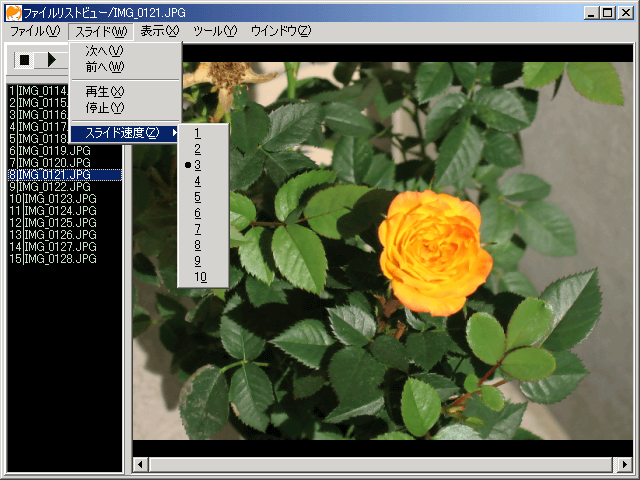Select slide speed 3 radio option
Screen dimensions: 640x480
tap(198, 164)
